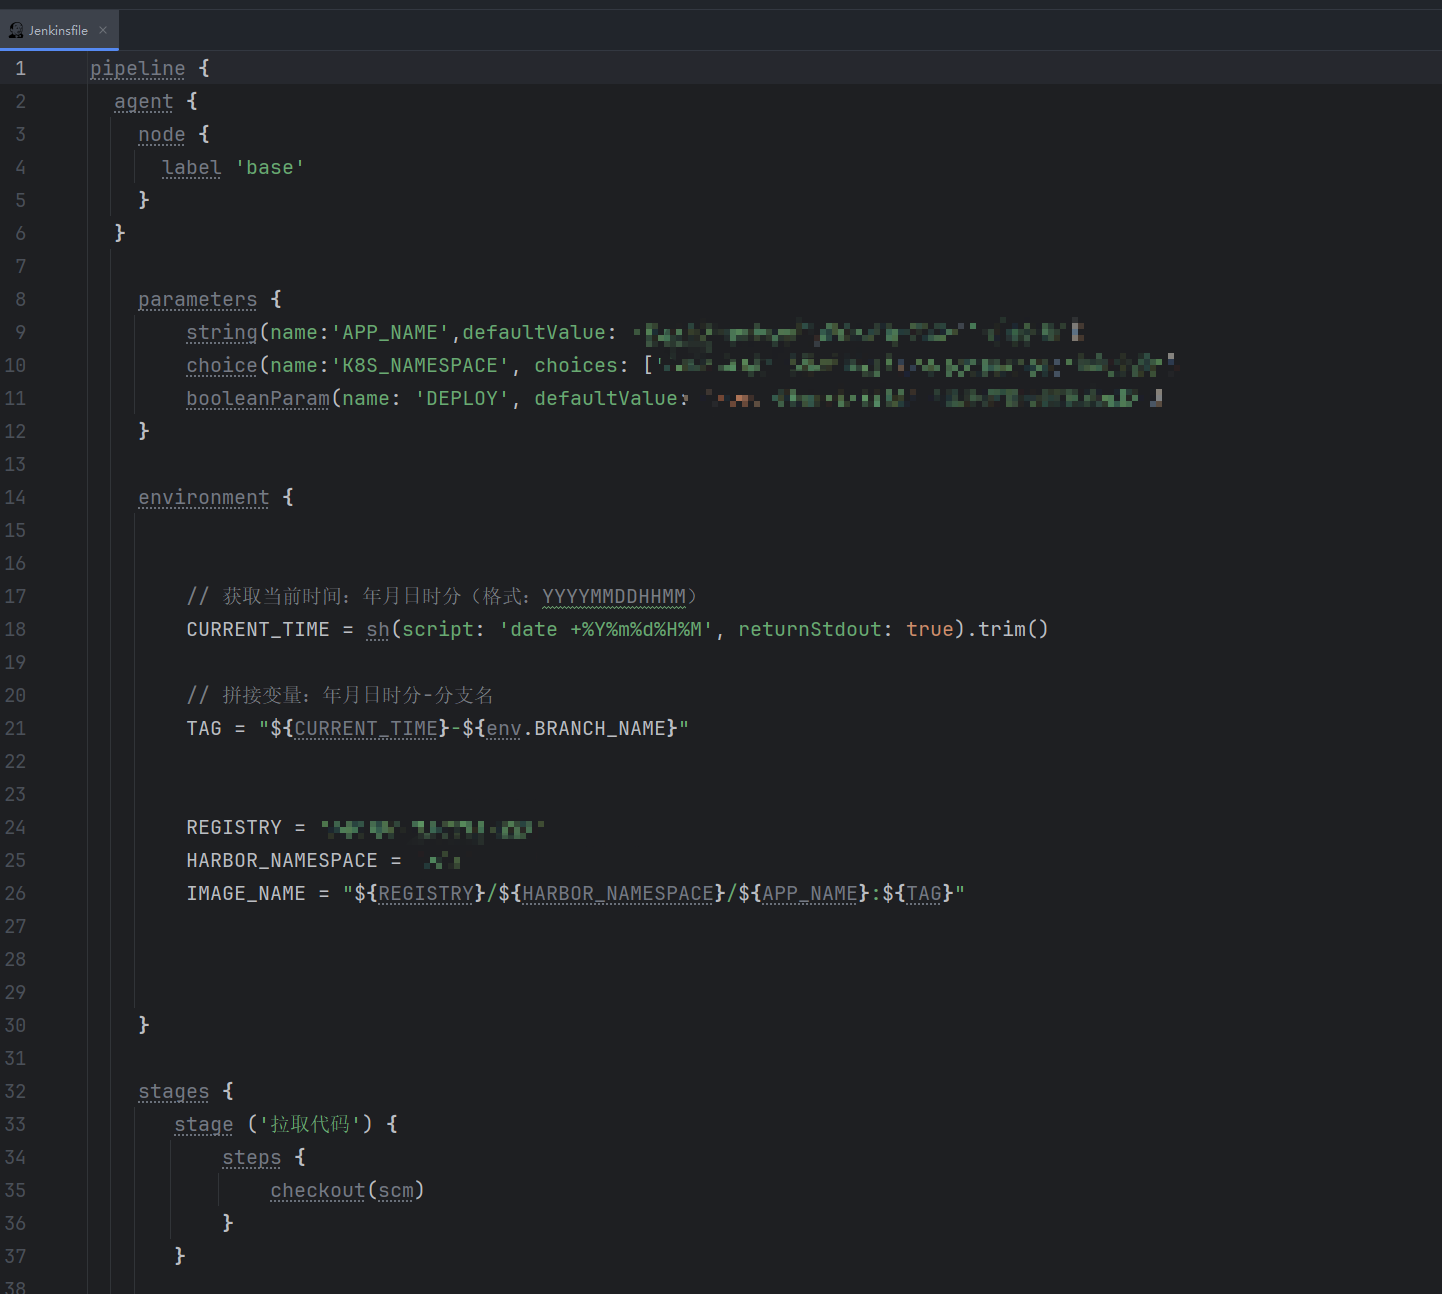Viewport: 1442px width, 1294px height.
Task: Close the Jenkinsfile tab
Action: [103, 30]
